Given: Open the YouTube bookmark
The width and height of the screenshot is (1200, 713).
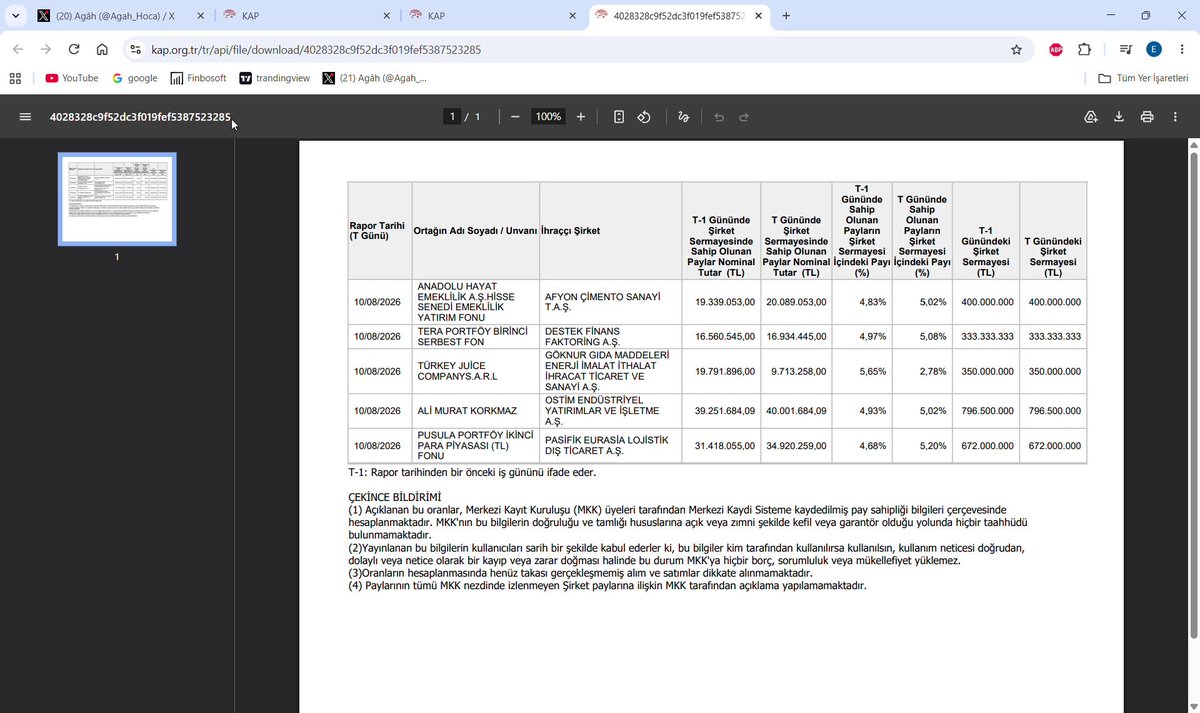Looking at the screenshot, I should tap(72, 78).
